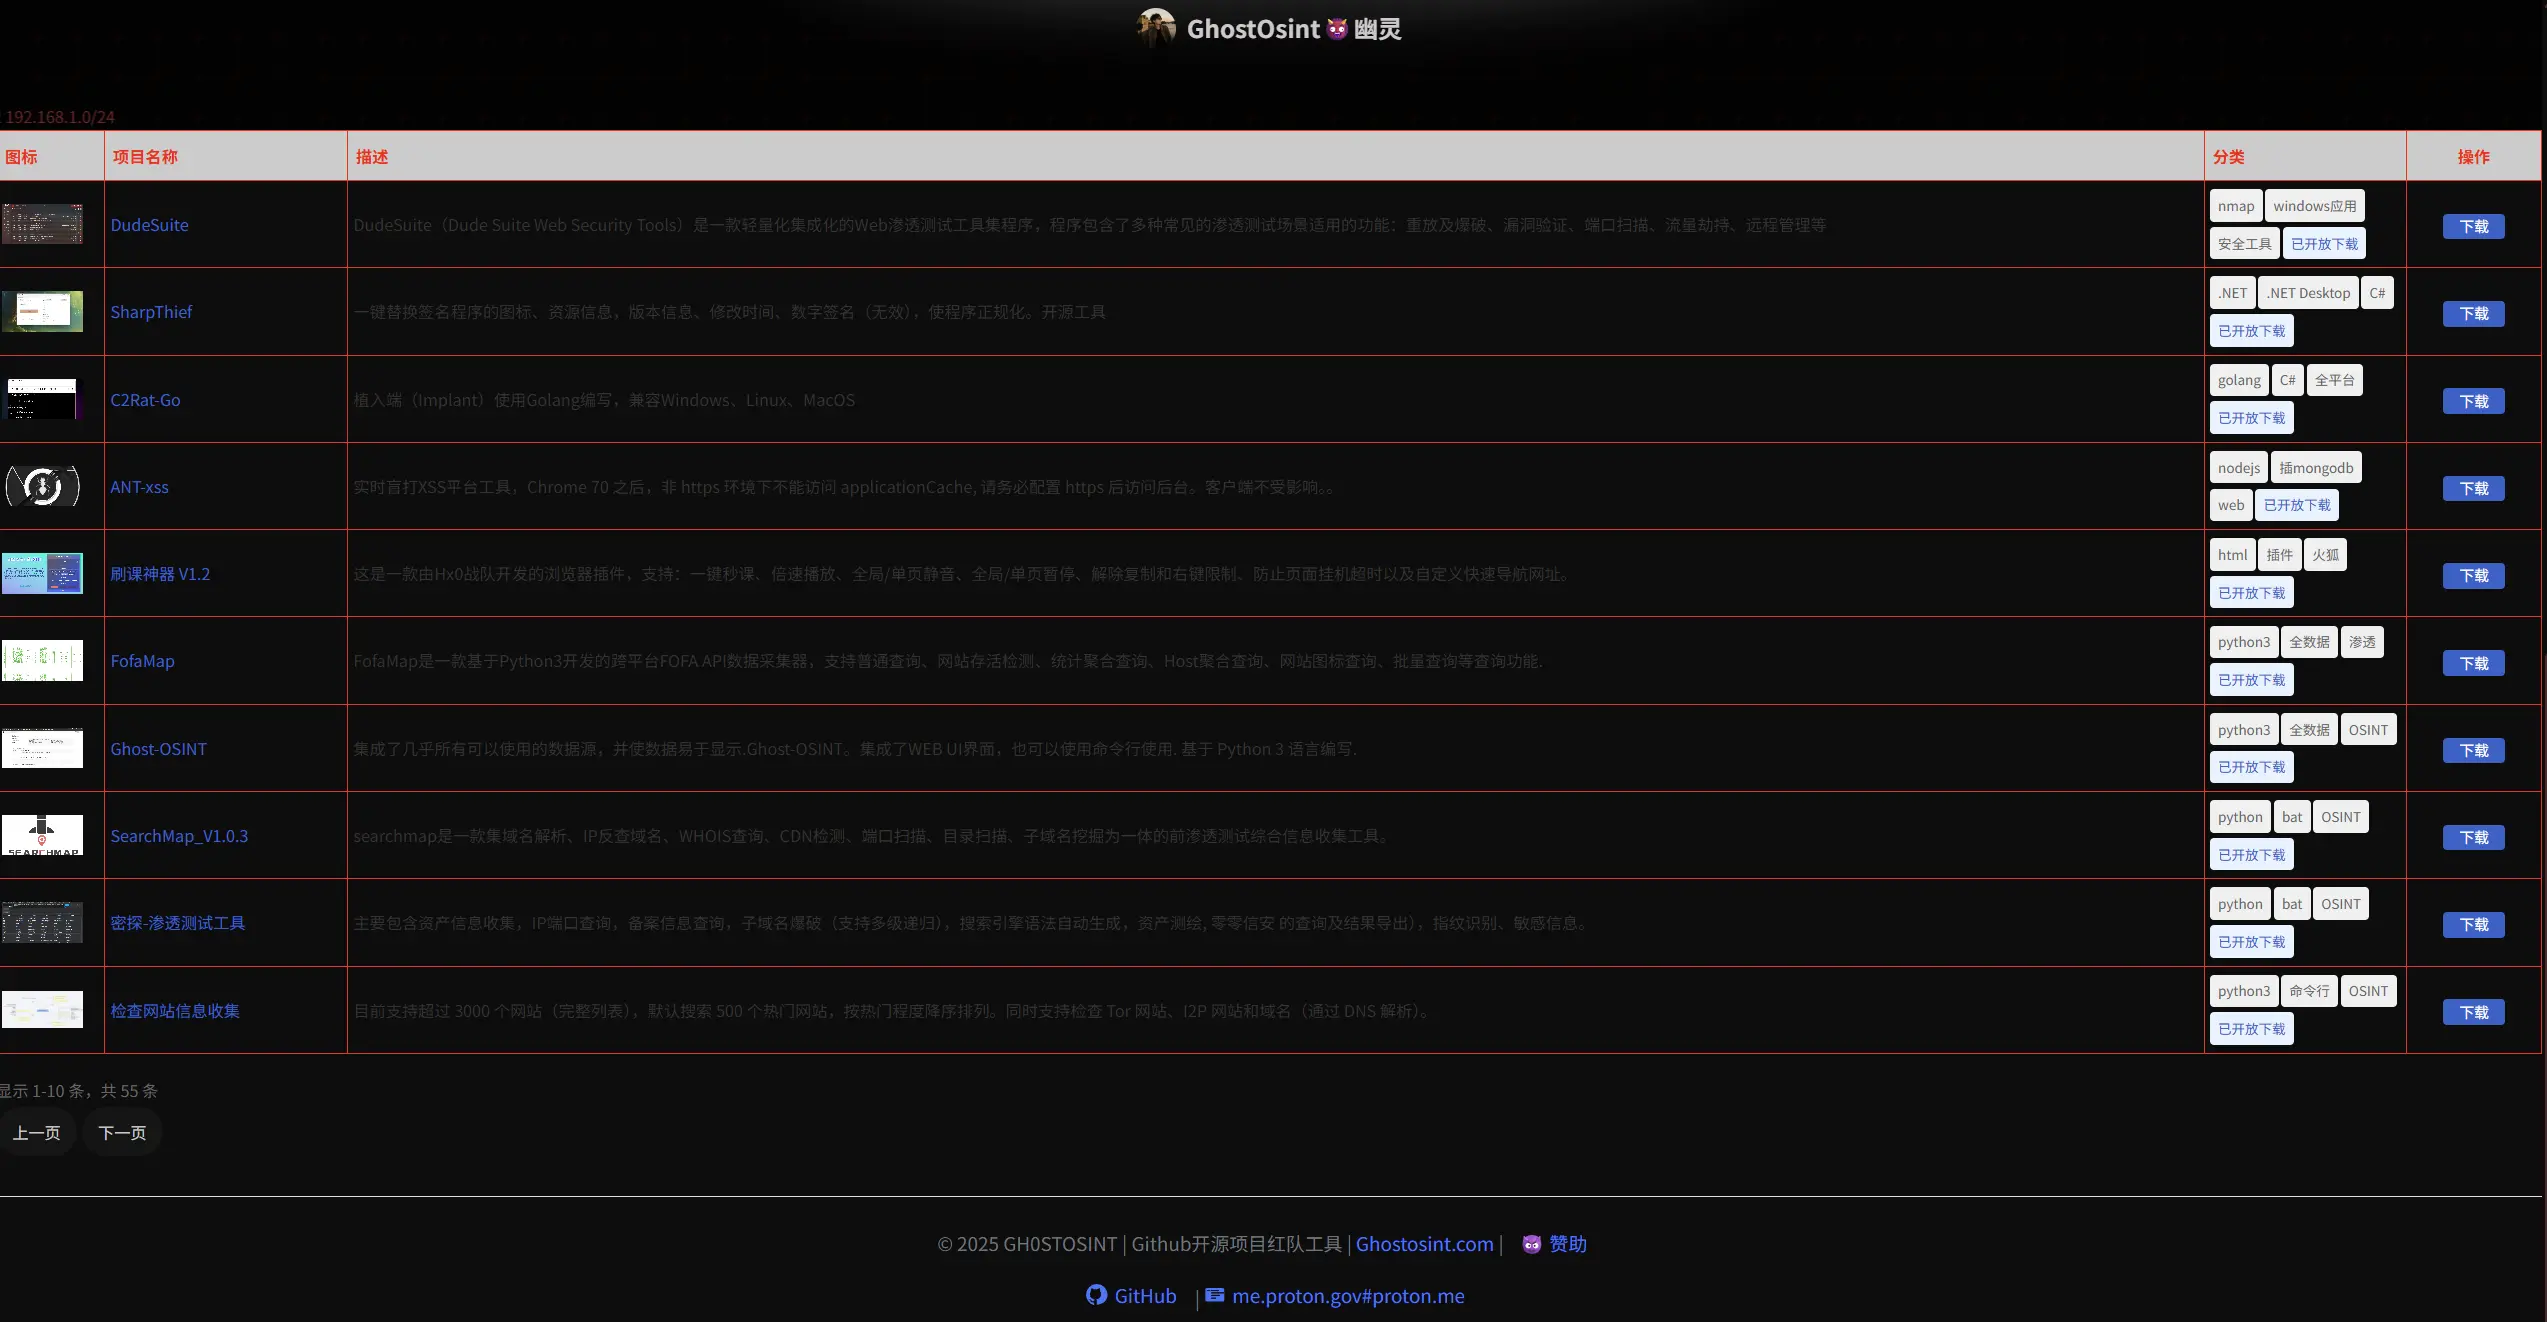This screenshot has height=1322, width=2547.
Task: Open the SharpThief thumbnail image
Action: tap(42, 311)
